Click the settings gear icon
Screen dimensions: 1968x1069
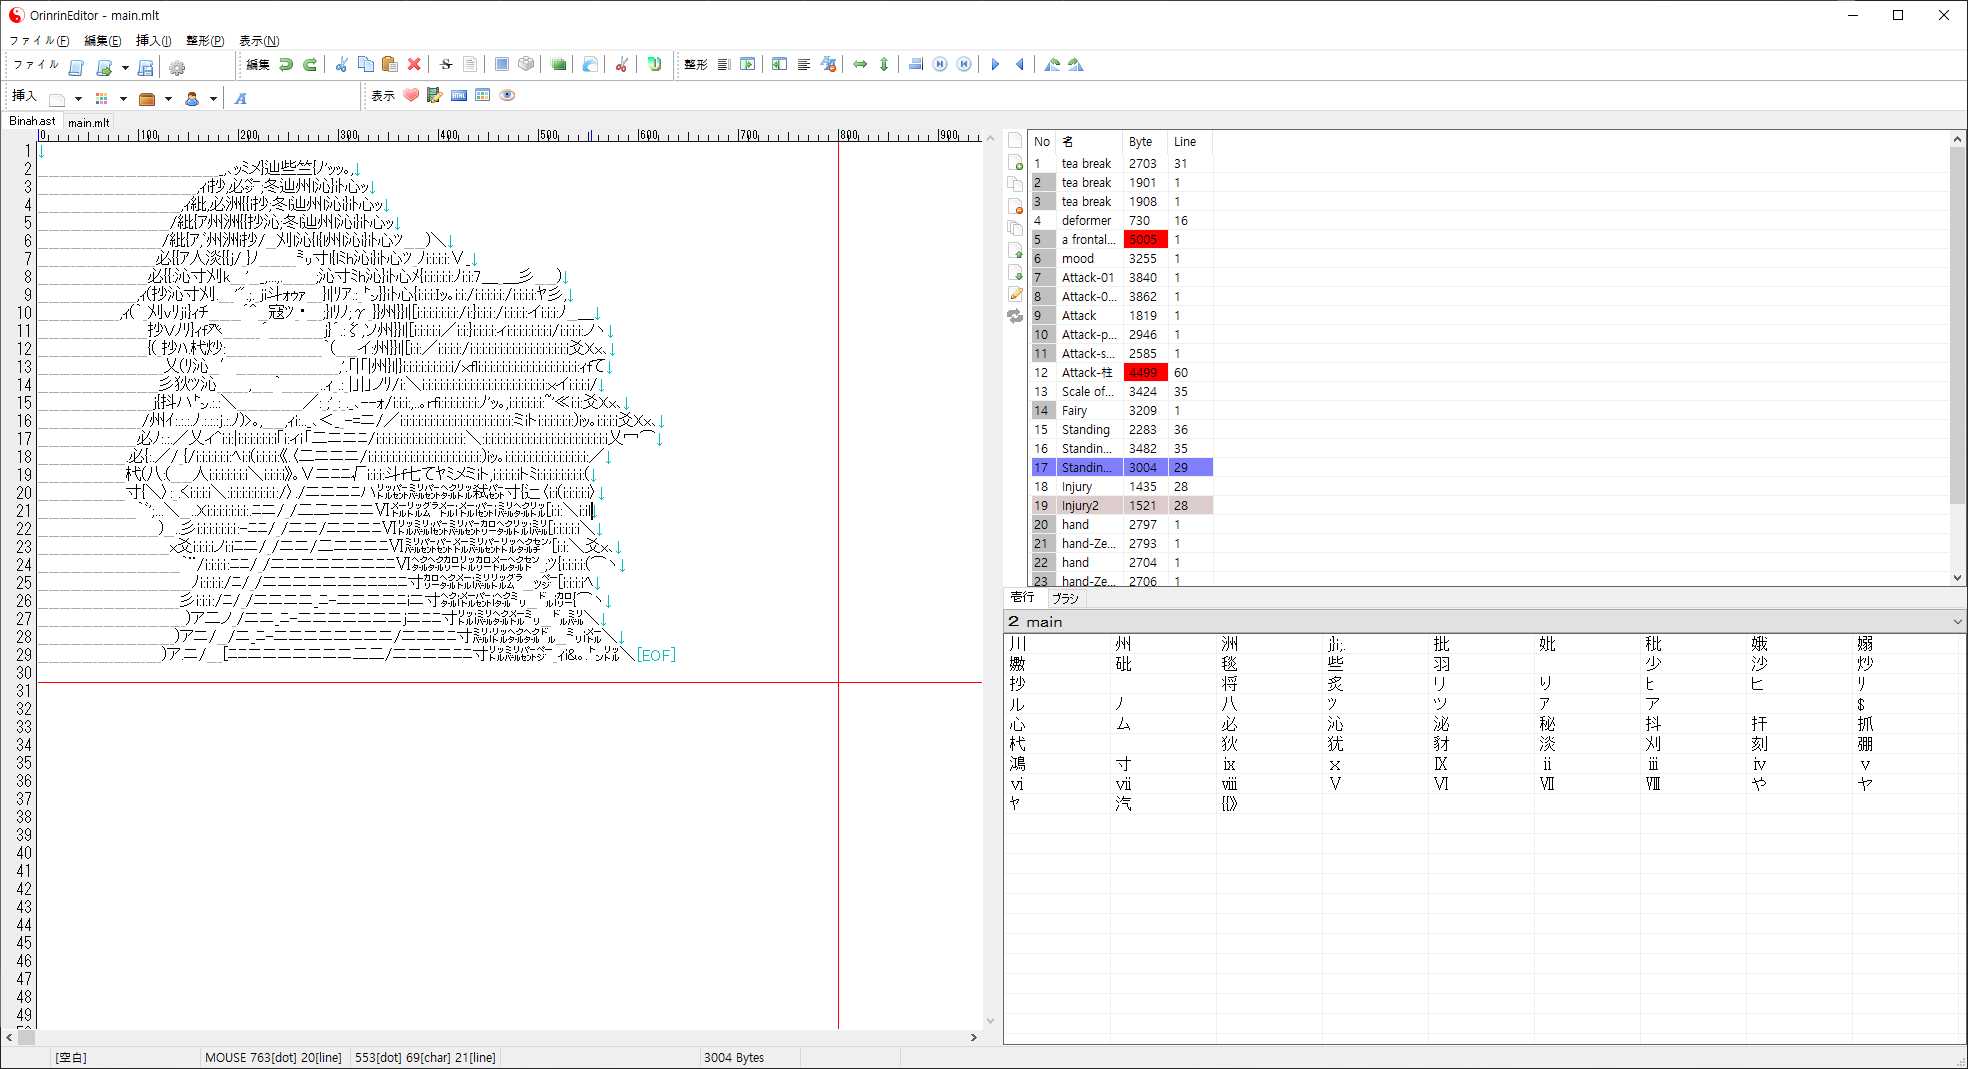tap(177, 68)
